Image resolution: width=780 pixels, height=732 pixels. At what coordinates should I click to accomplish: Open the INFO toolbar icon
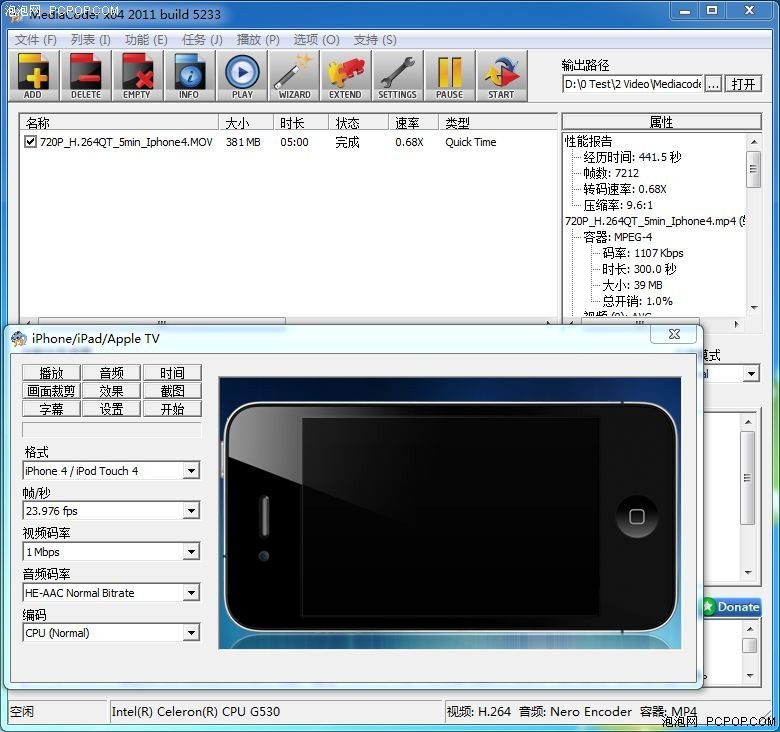point(190,76)
